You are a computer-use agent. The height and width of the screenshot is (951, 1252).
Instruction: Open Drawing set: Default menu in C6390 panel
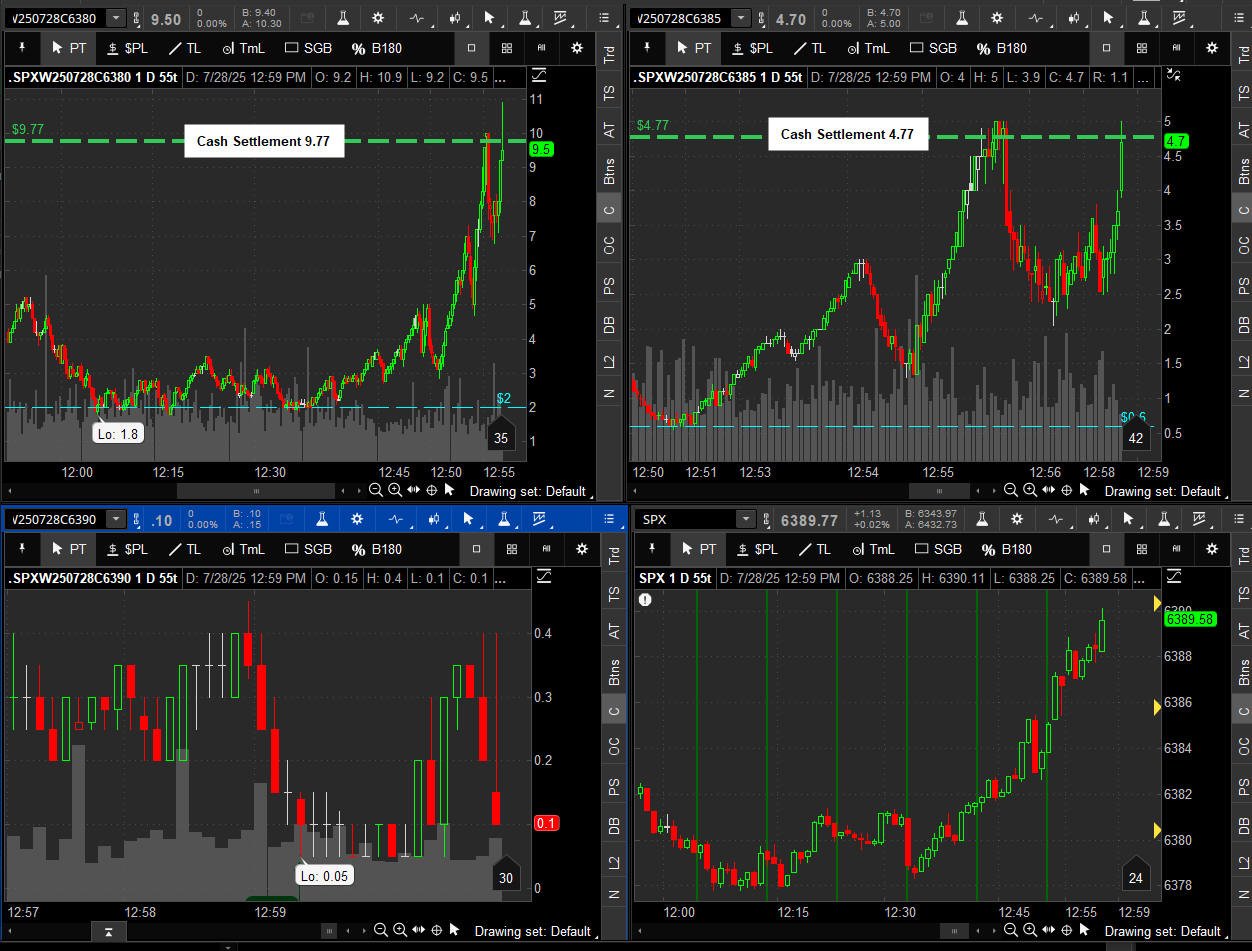tap(531, 931)
